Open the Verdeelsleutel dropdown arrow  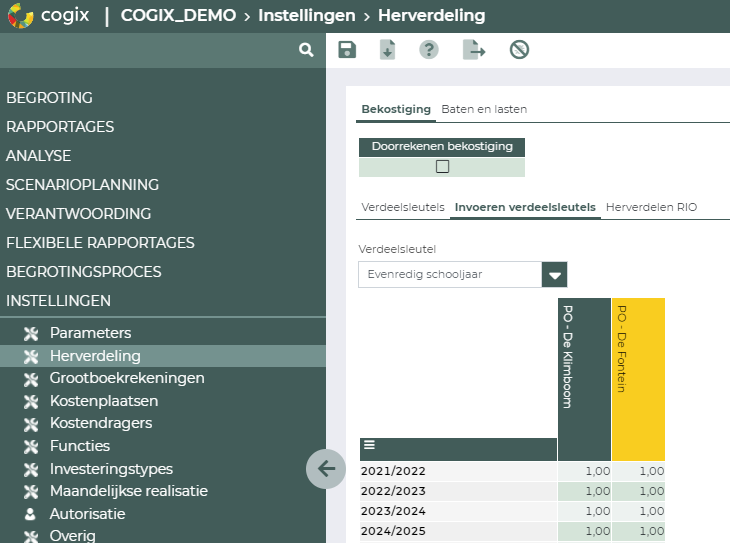click(x=554, y=274)
